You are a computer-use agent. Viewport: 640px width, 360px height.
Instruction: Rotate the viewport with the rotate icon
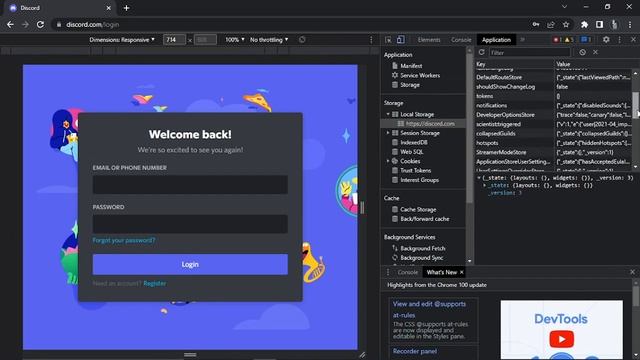click(x=302, y=40)
